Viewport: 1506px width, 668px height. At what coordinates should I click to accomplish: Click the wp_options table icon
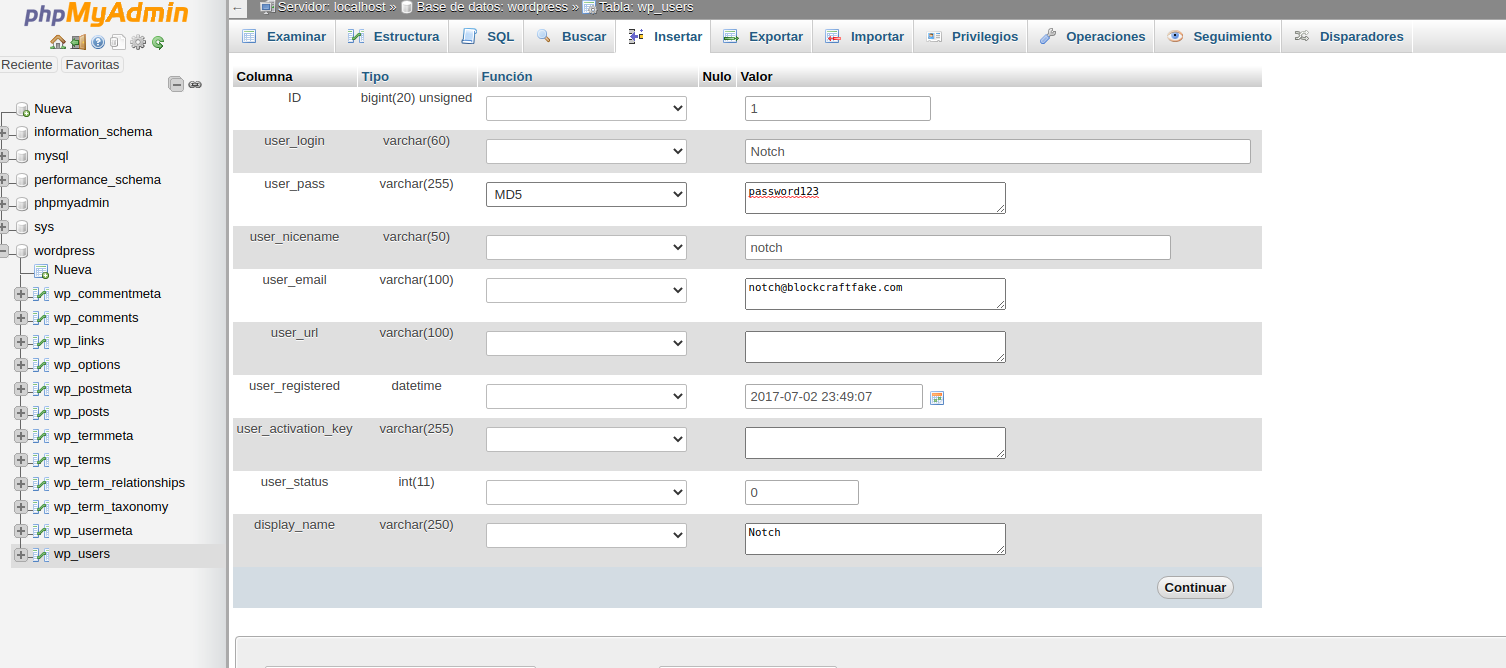tap(41, 365)
